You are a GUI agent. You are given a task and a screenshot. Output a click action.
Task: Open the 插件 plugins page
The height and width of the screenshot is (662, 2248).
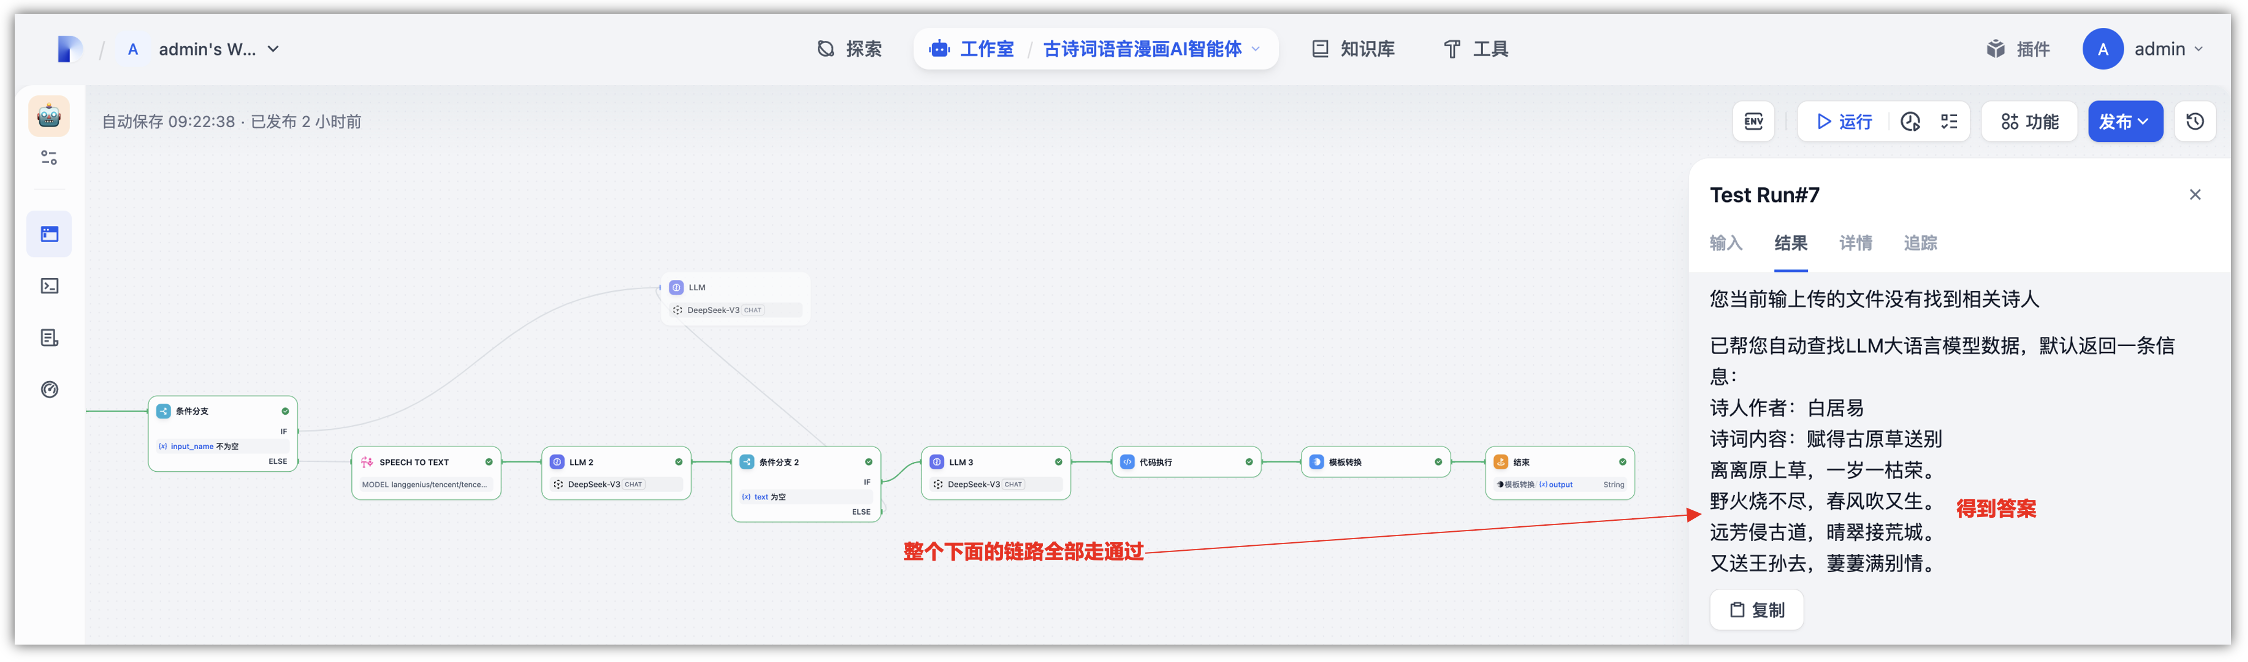2018,49
